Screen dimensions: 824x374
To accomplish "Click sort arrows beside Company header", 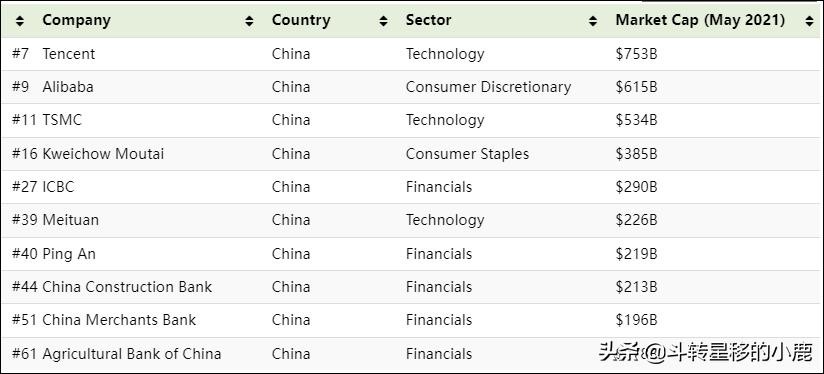I will [x=249, y=21].
